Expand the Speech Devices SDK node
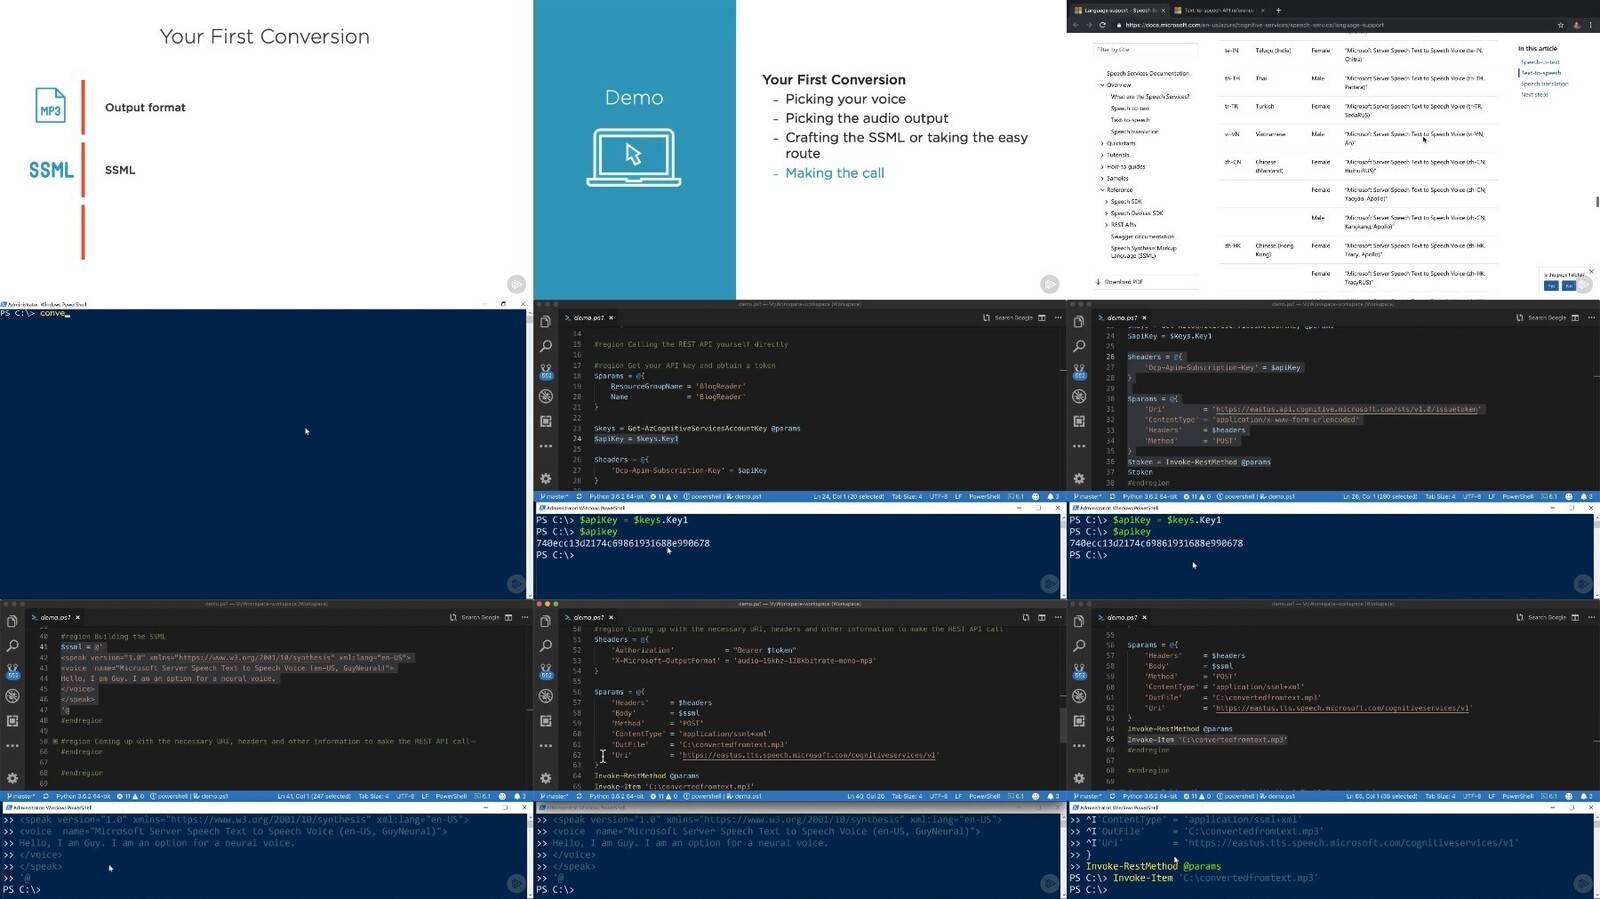 (x=1107, y=213)
